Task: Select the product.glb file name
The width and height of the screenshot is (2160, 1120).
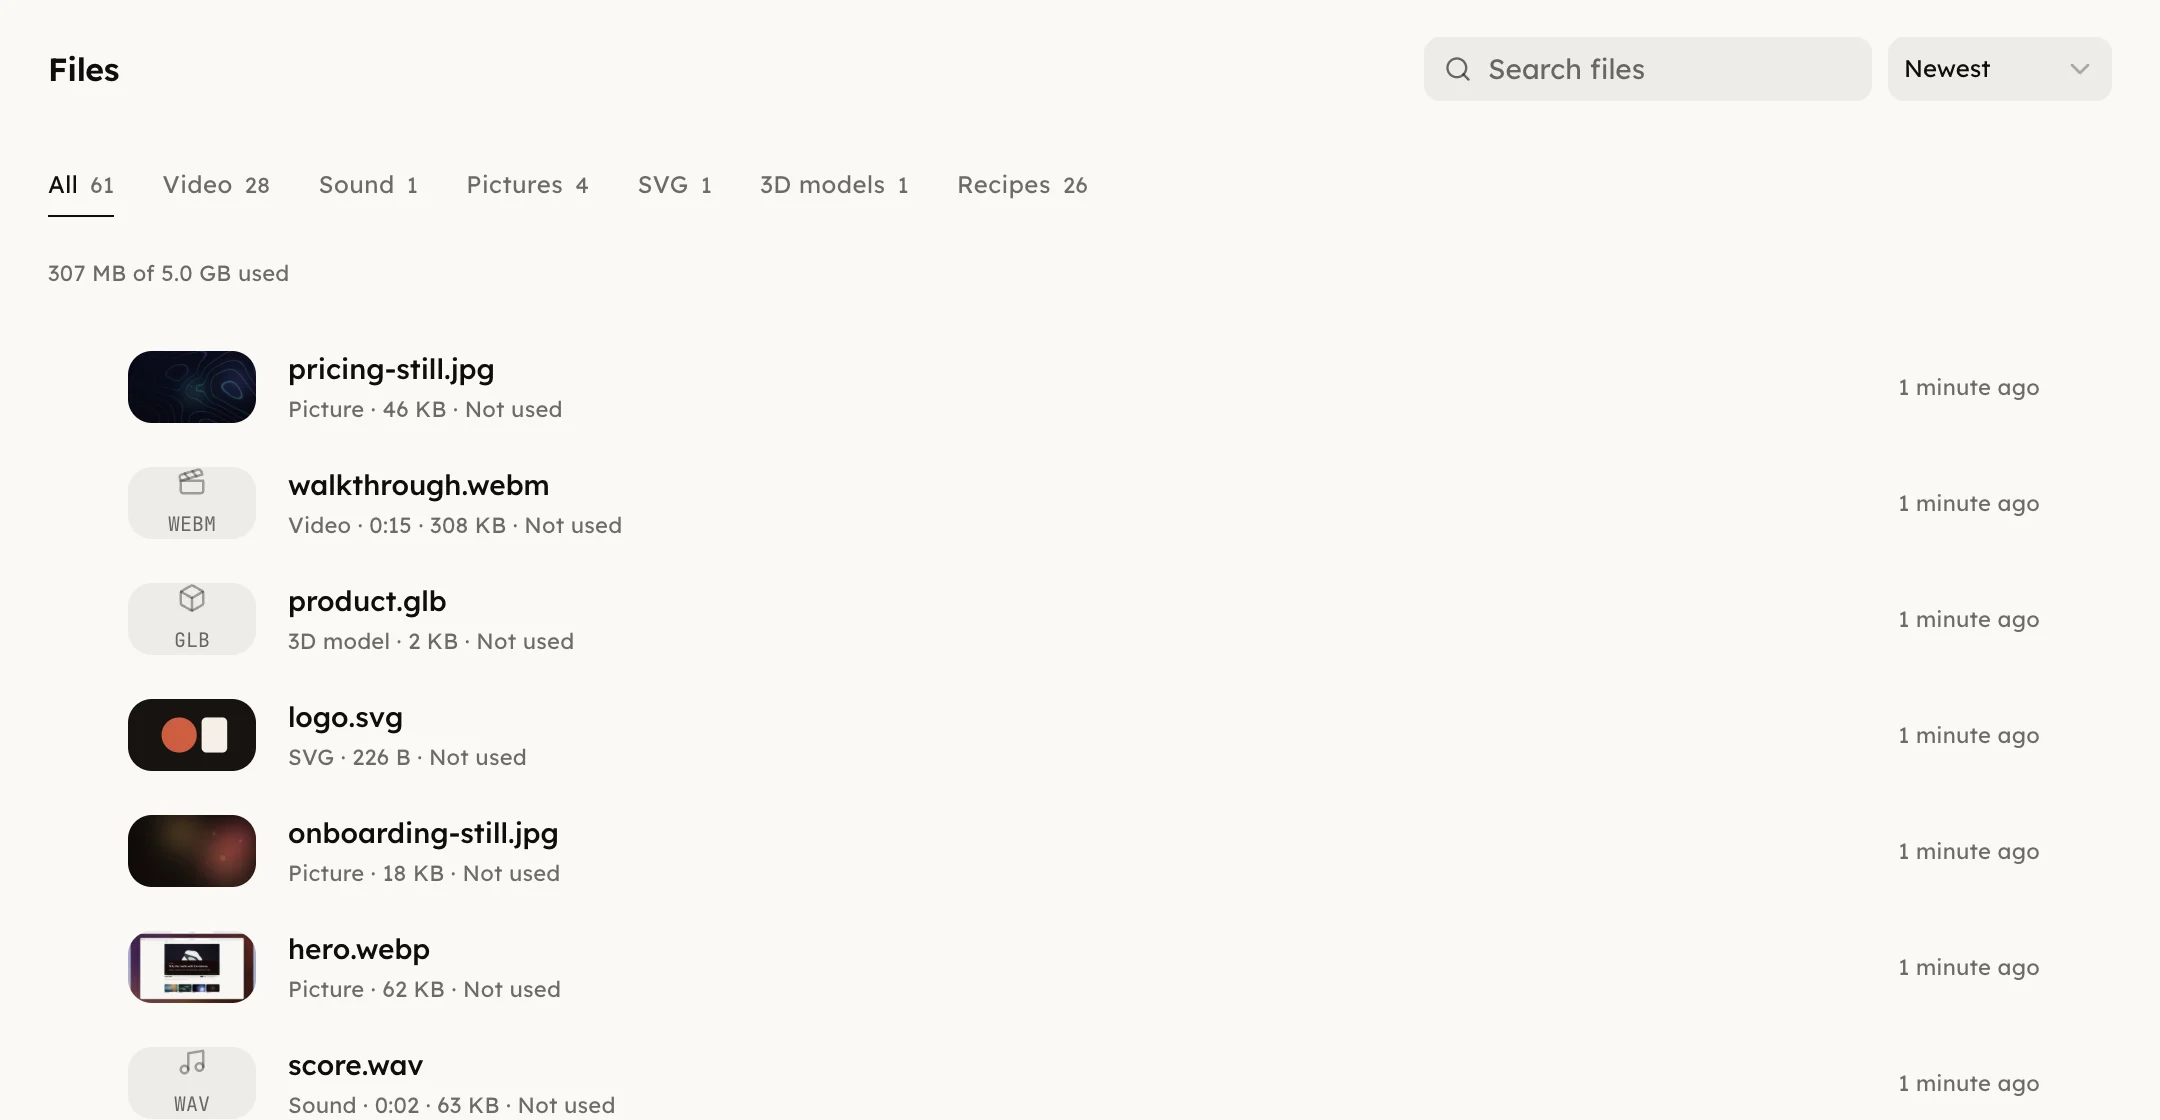Action: click(367, 602)
